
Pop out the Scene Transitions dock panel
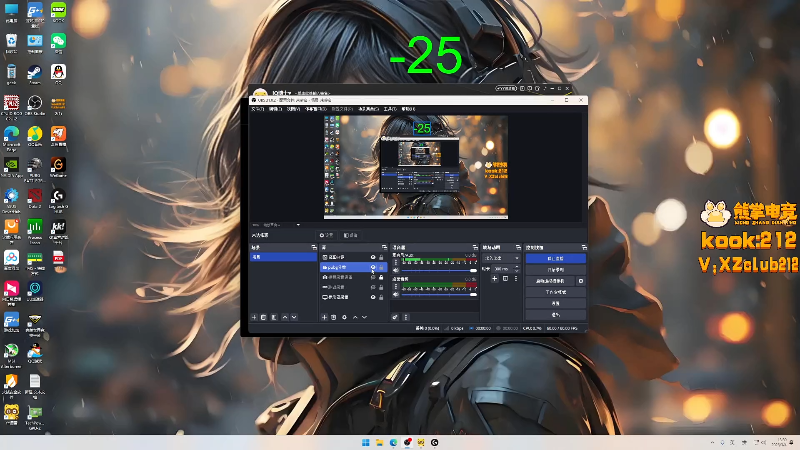[518, 247]
